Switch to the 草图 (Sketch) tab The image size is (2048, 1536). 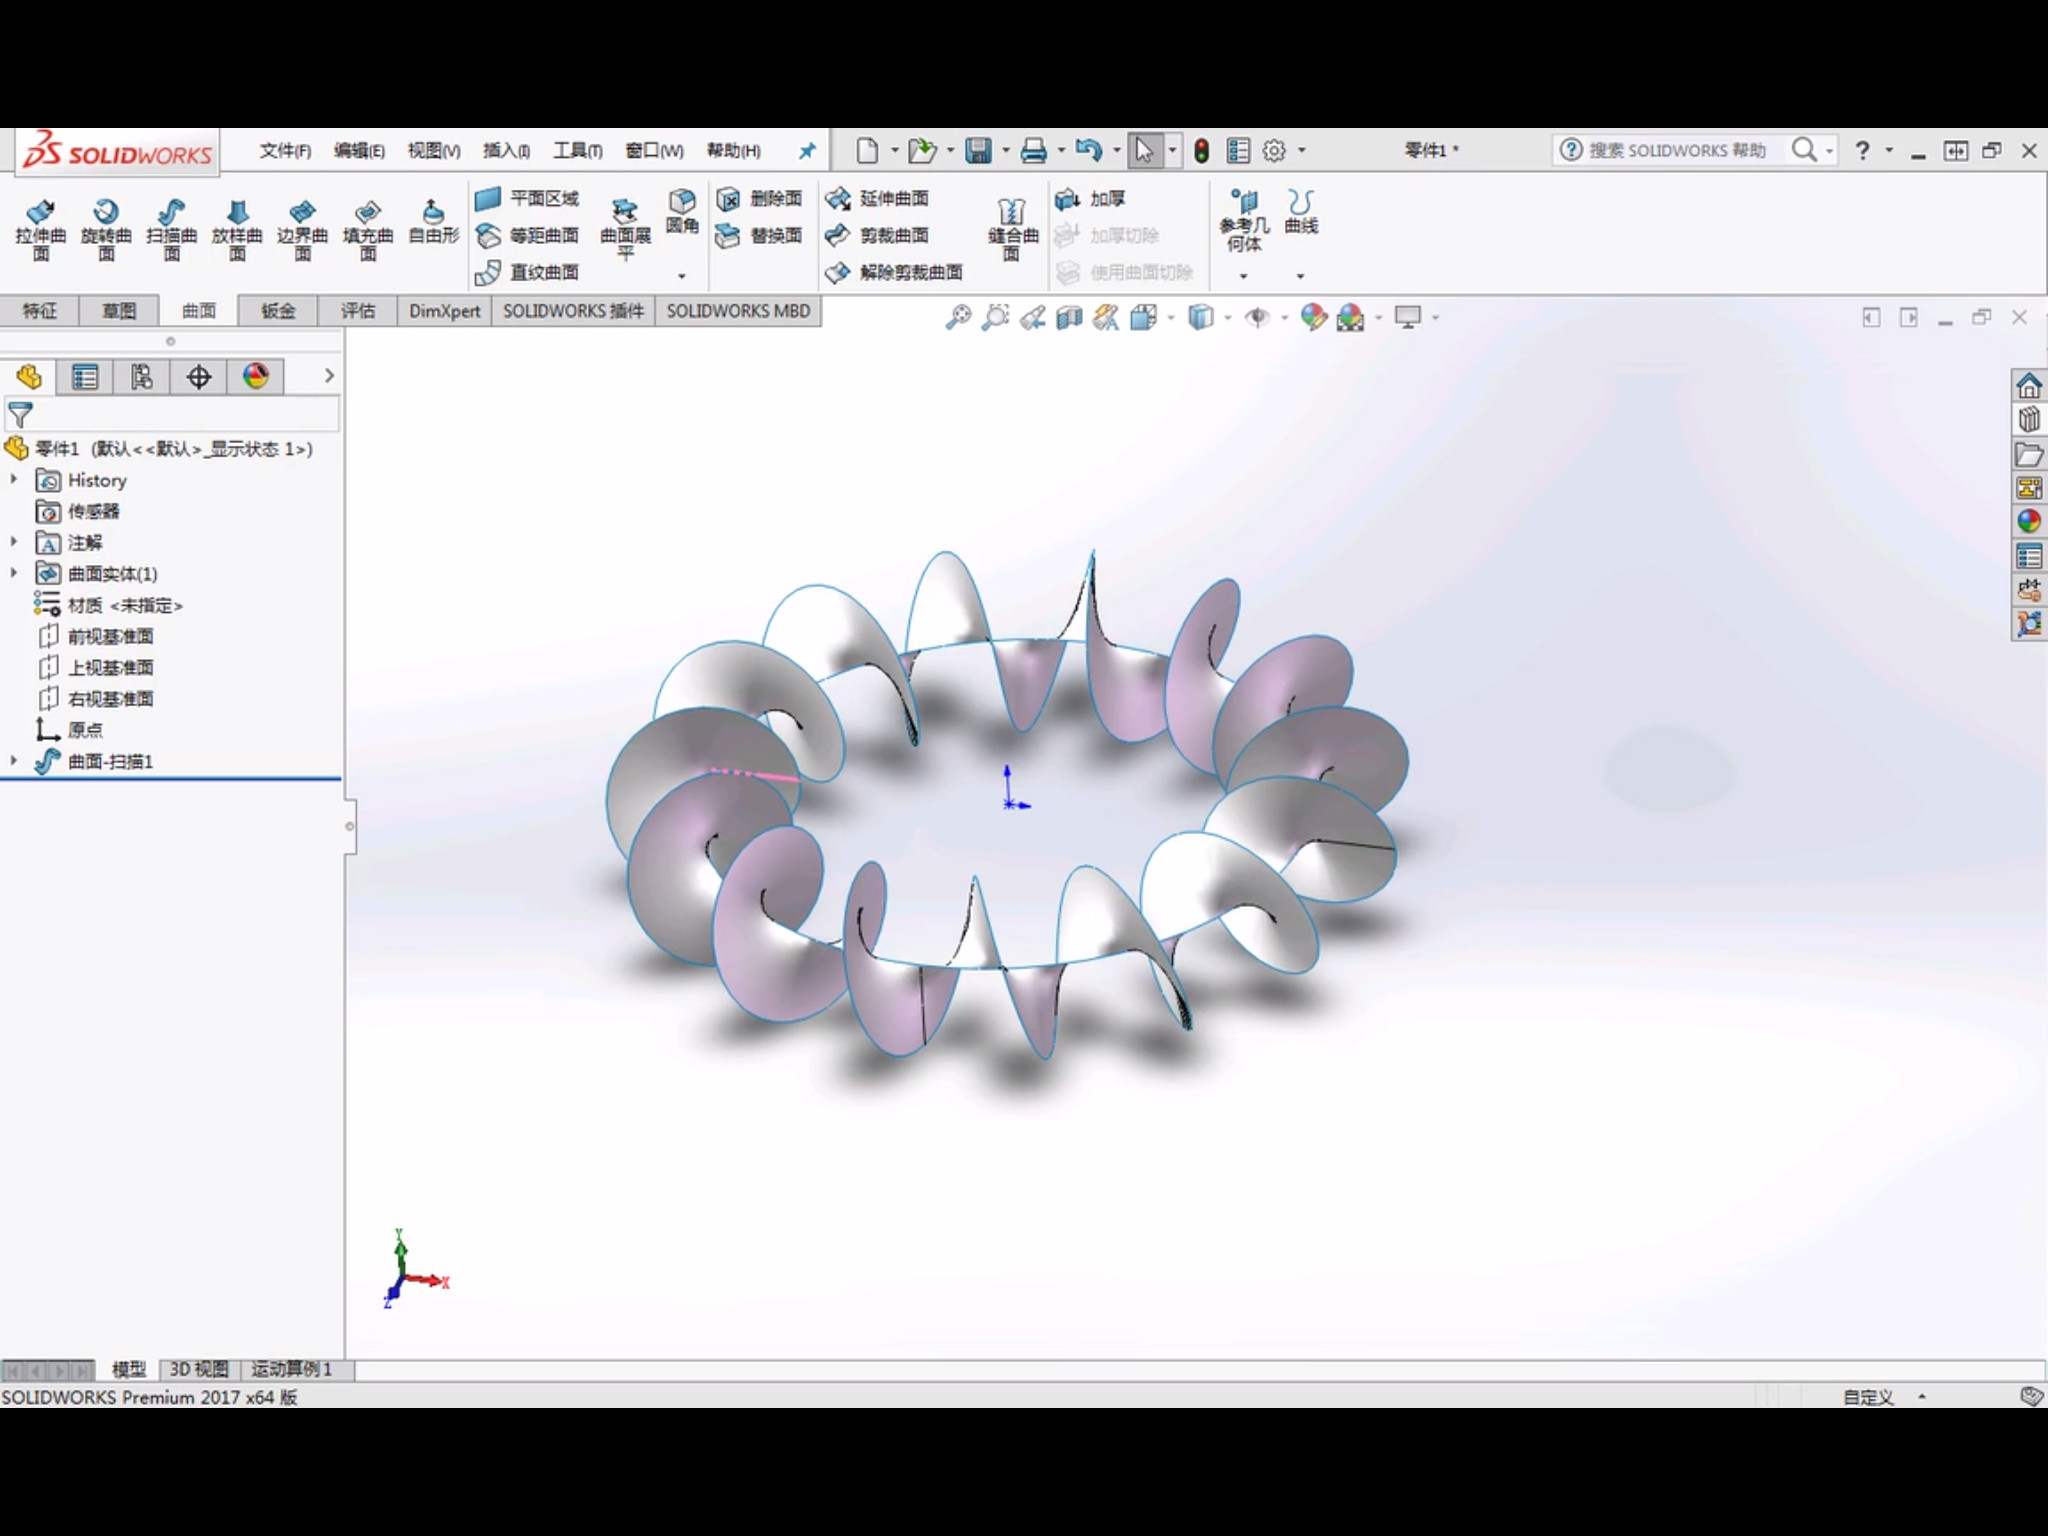pos(119,310)
